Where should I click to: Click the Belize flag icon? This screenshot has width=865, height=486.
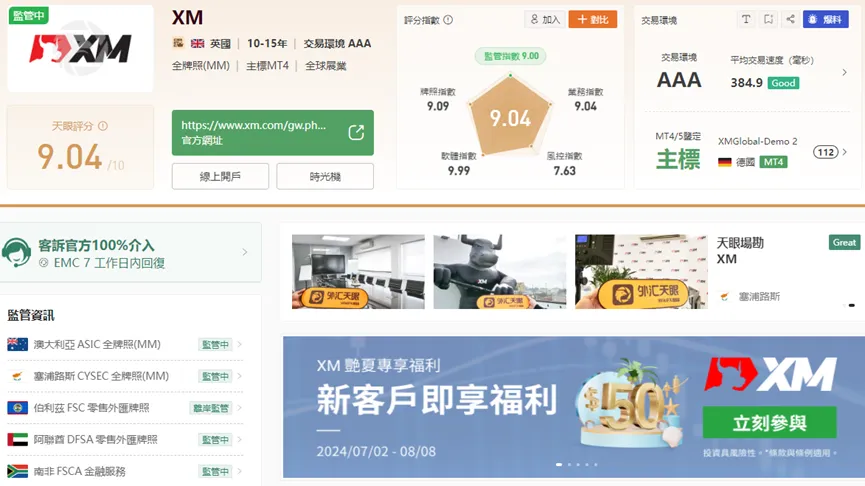[18, 408]
